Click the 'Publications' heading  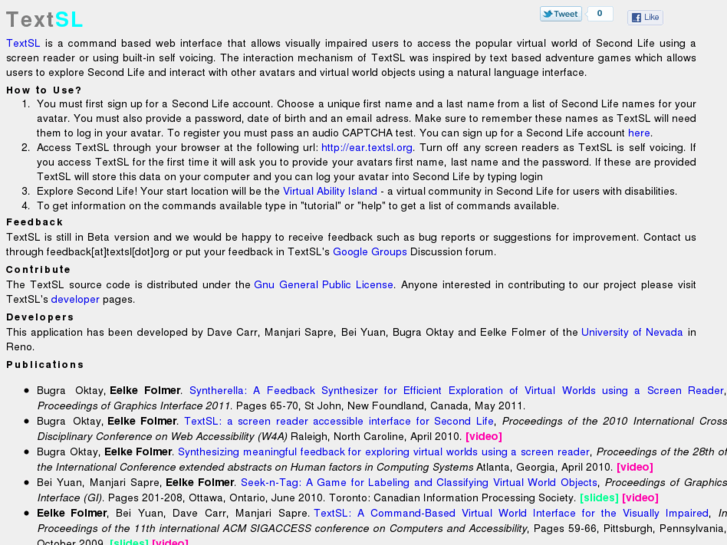[45, 365]
